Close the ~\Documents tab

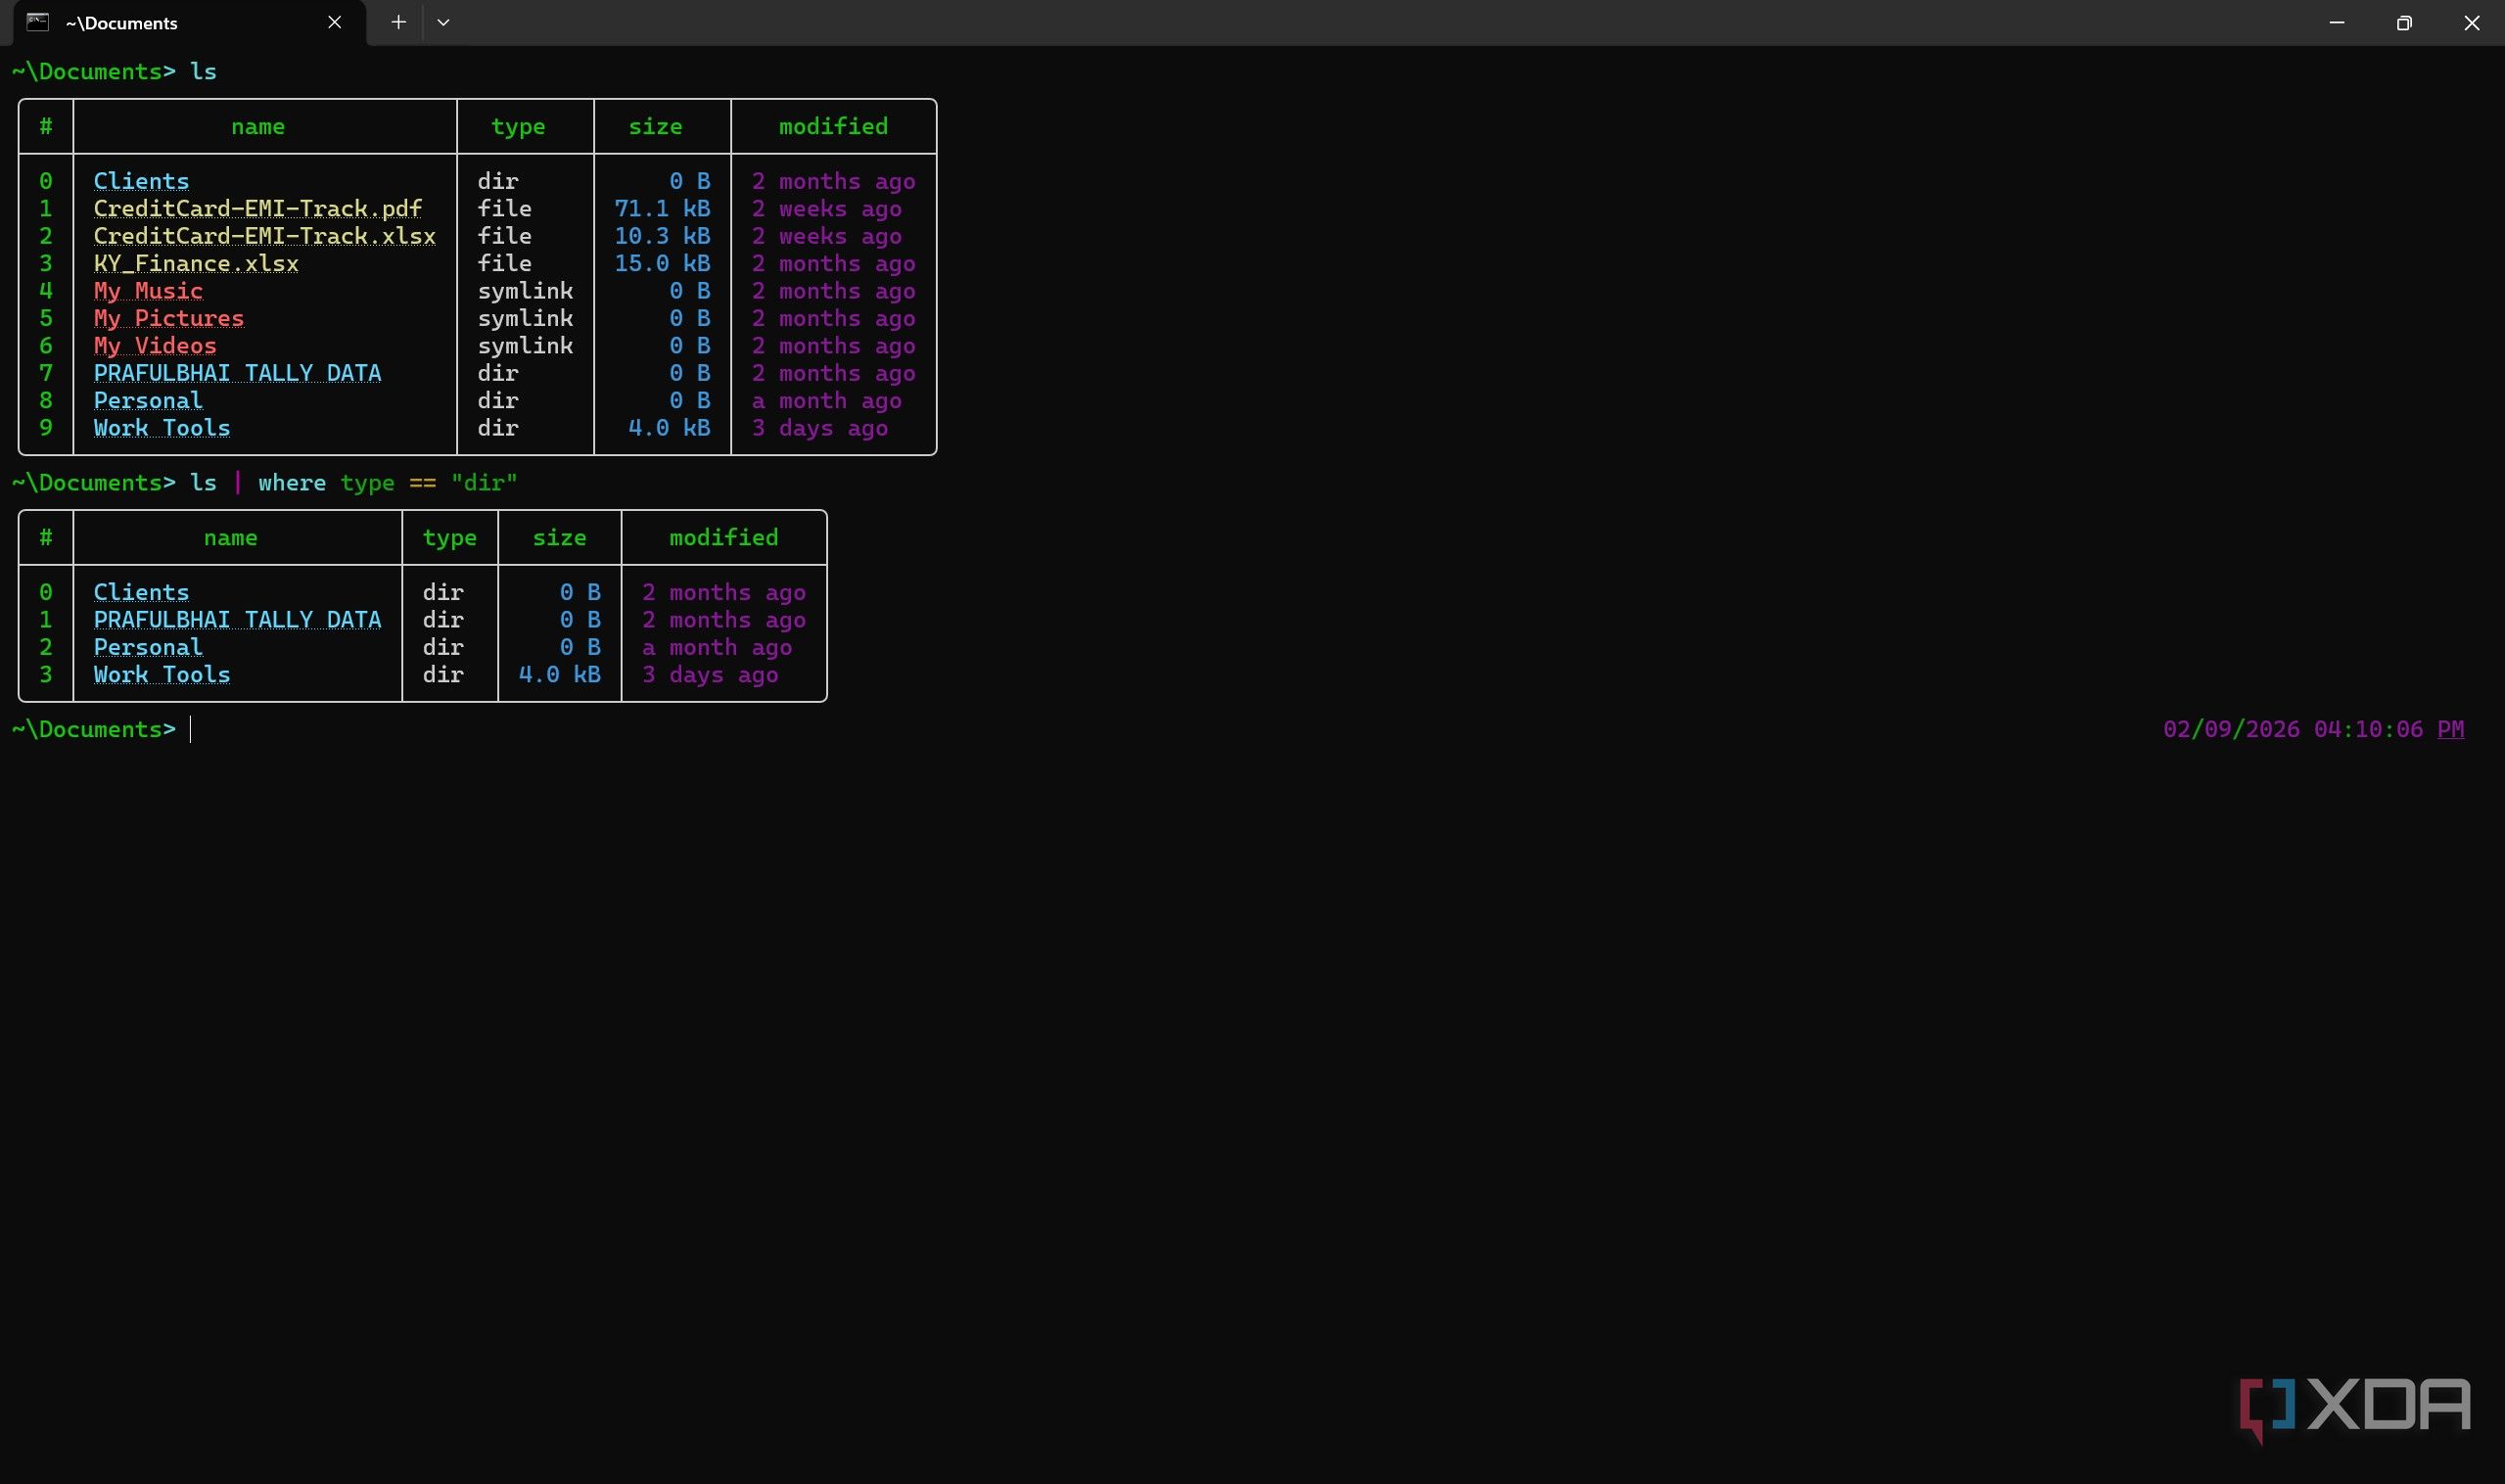334,22
